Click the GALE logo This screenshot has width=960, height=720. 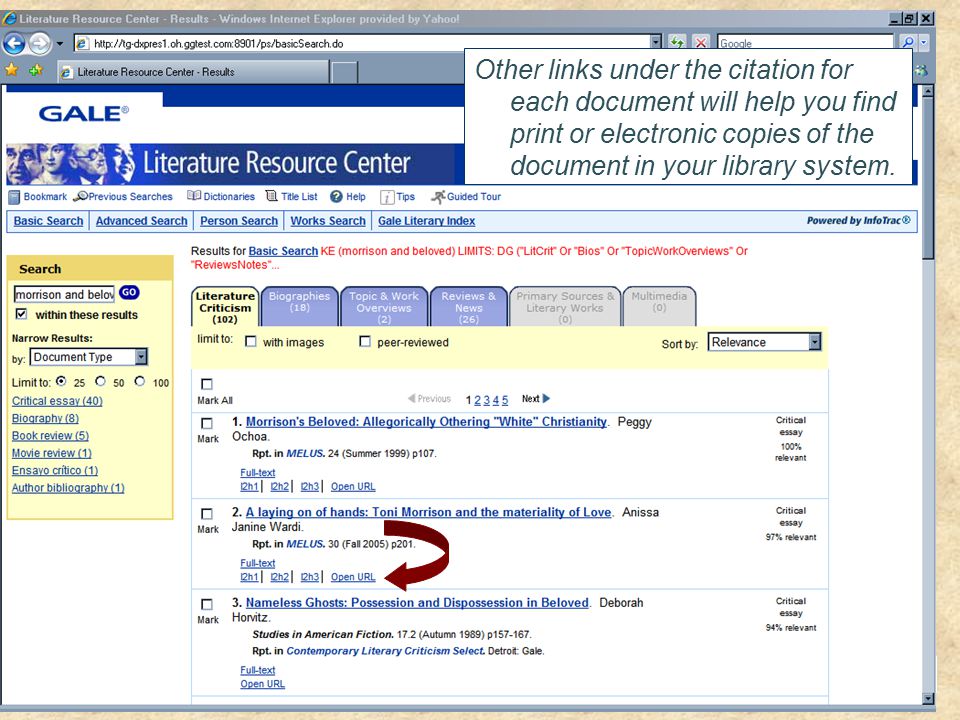point(83,113)
